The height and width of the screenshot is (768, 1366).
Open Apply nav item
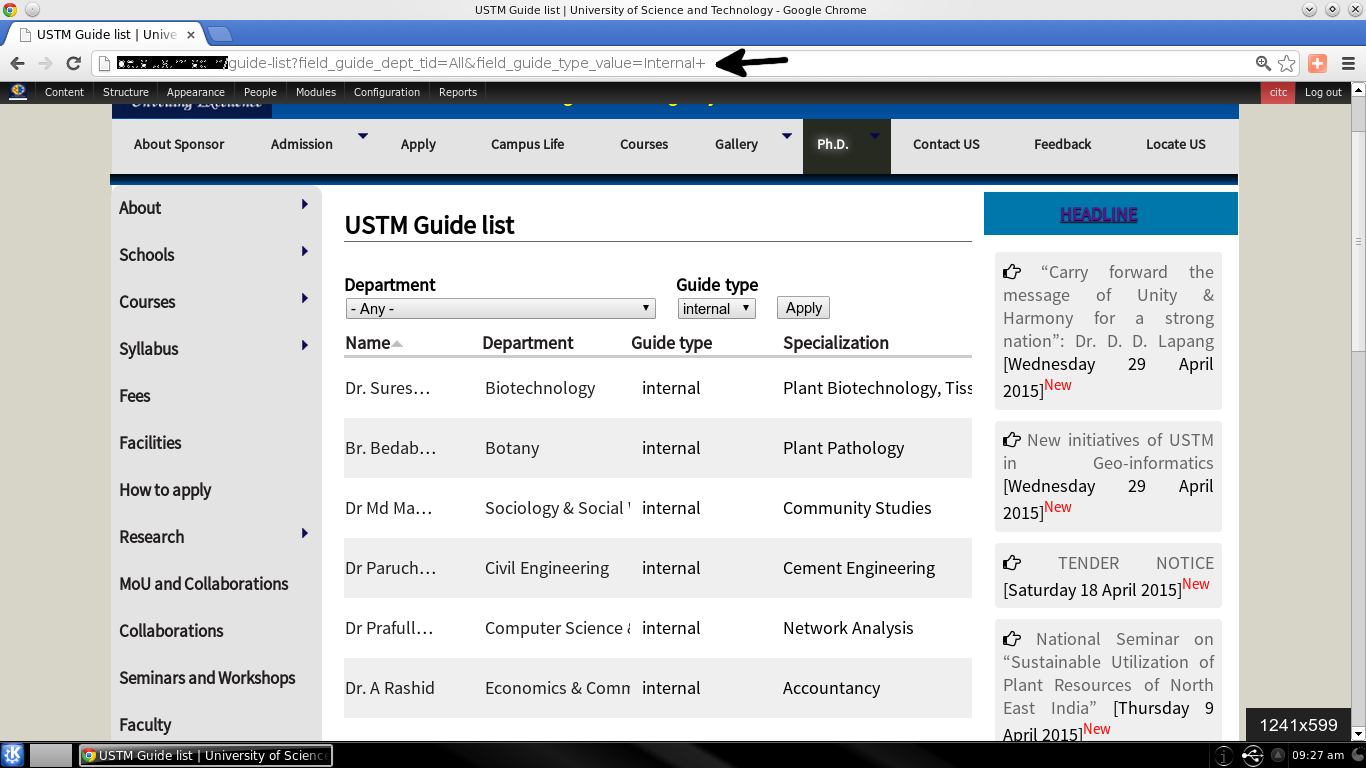418,144
